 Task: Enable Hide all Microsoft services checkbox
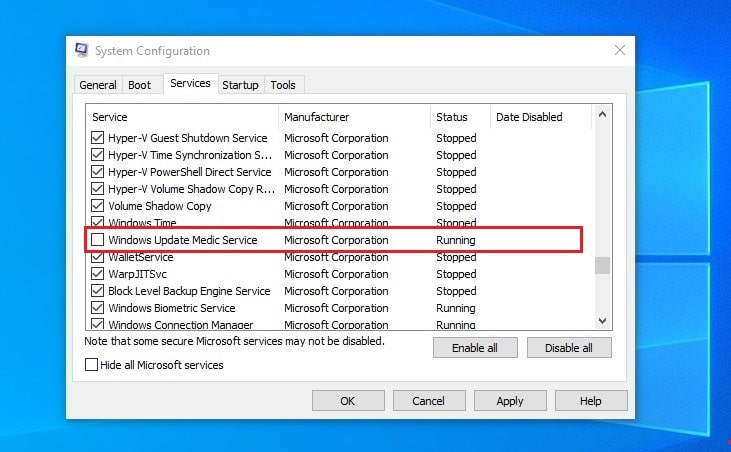click(x=91, y=364)
